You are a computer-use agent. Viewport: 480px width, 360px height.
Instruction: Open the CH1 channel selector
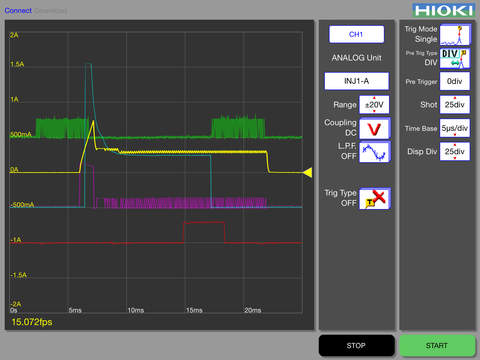356,34
